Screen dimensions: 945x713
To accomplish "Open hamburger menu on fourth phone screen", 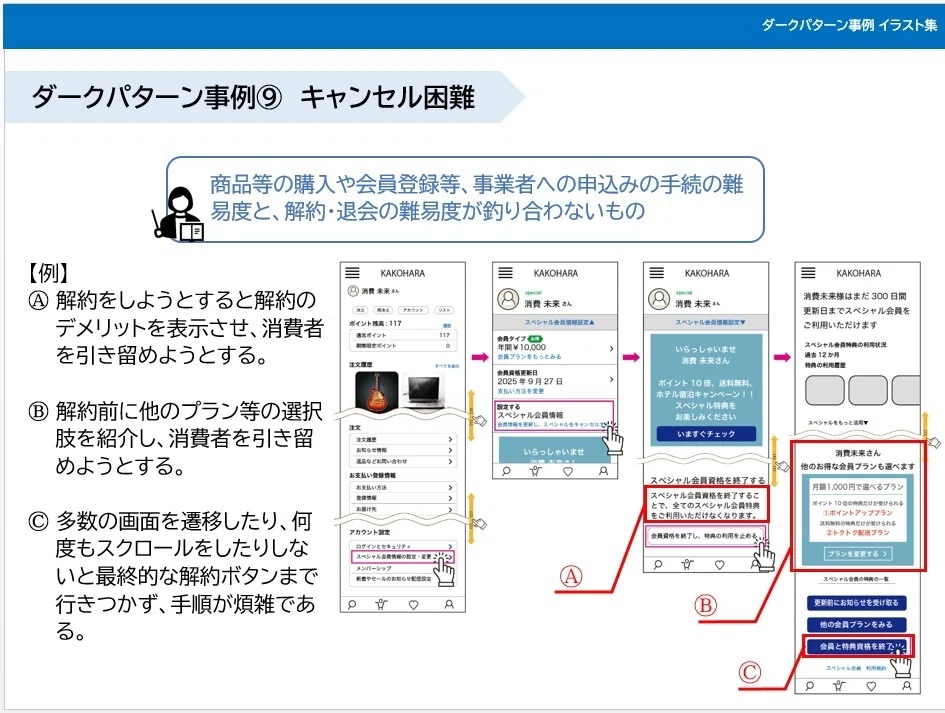I will [808, 273].
